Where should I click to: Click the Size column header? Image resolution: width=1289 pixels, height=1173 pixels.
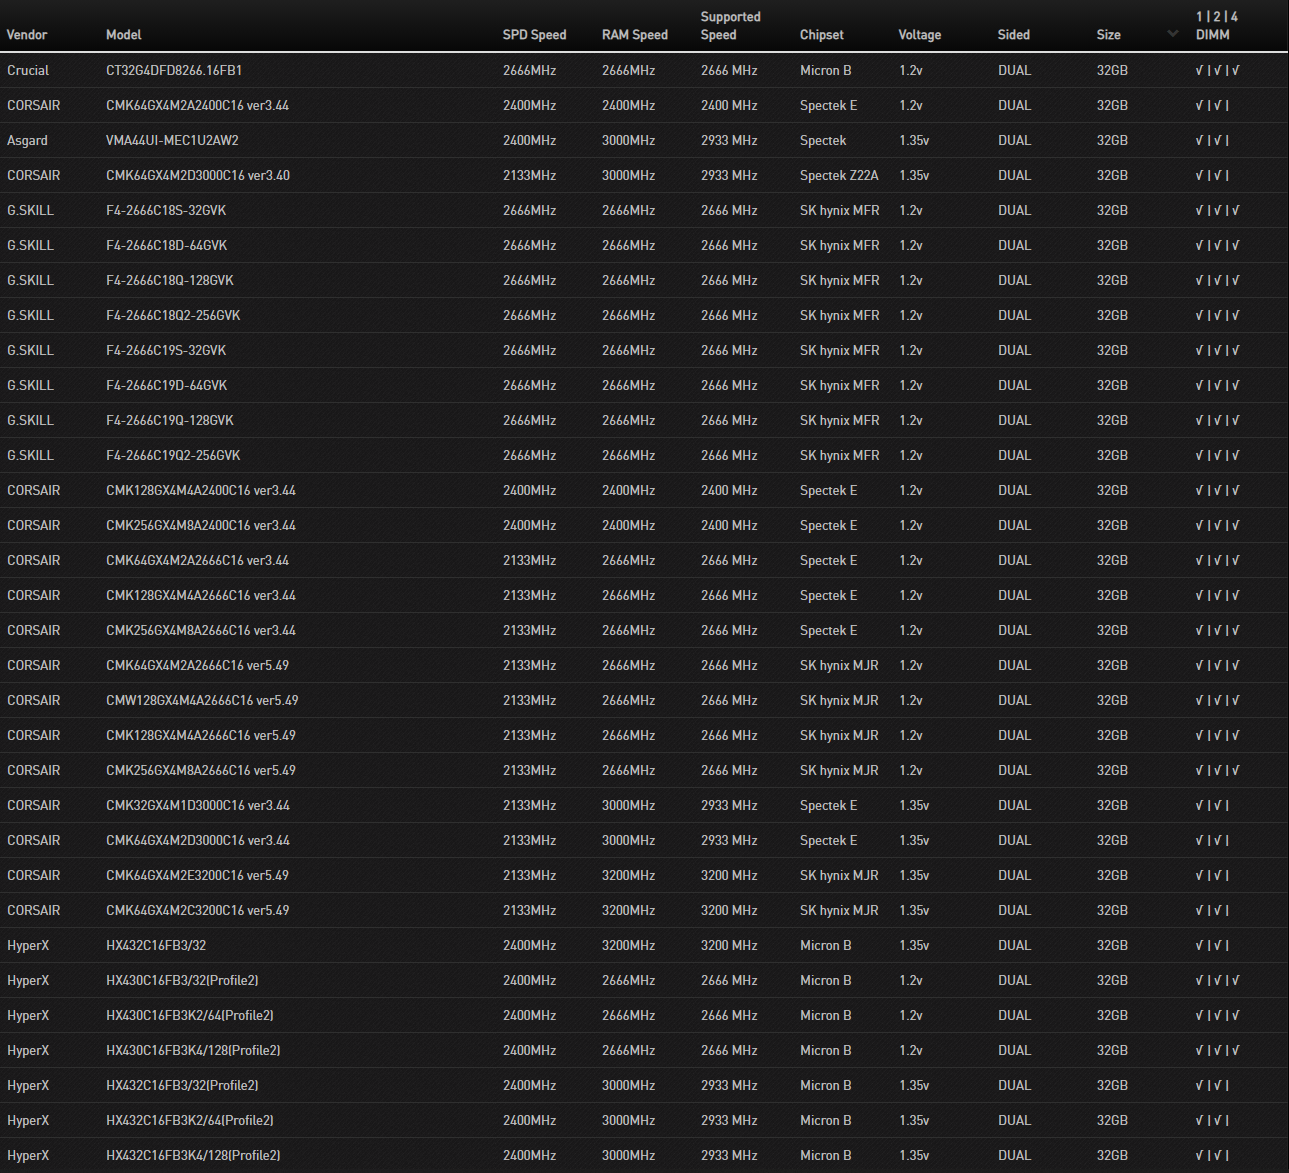[1108, 35]
